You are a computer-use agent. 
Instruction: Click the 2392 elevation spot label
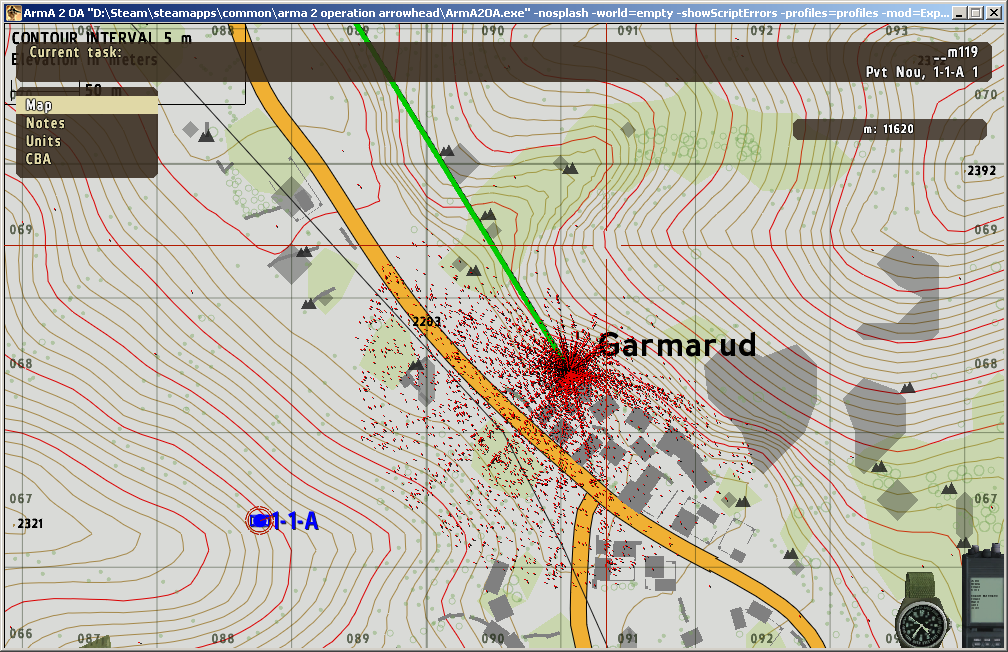coord(982,170)
